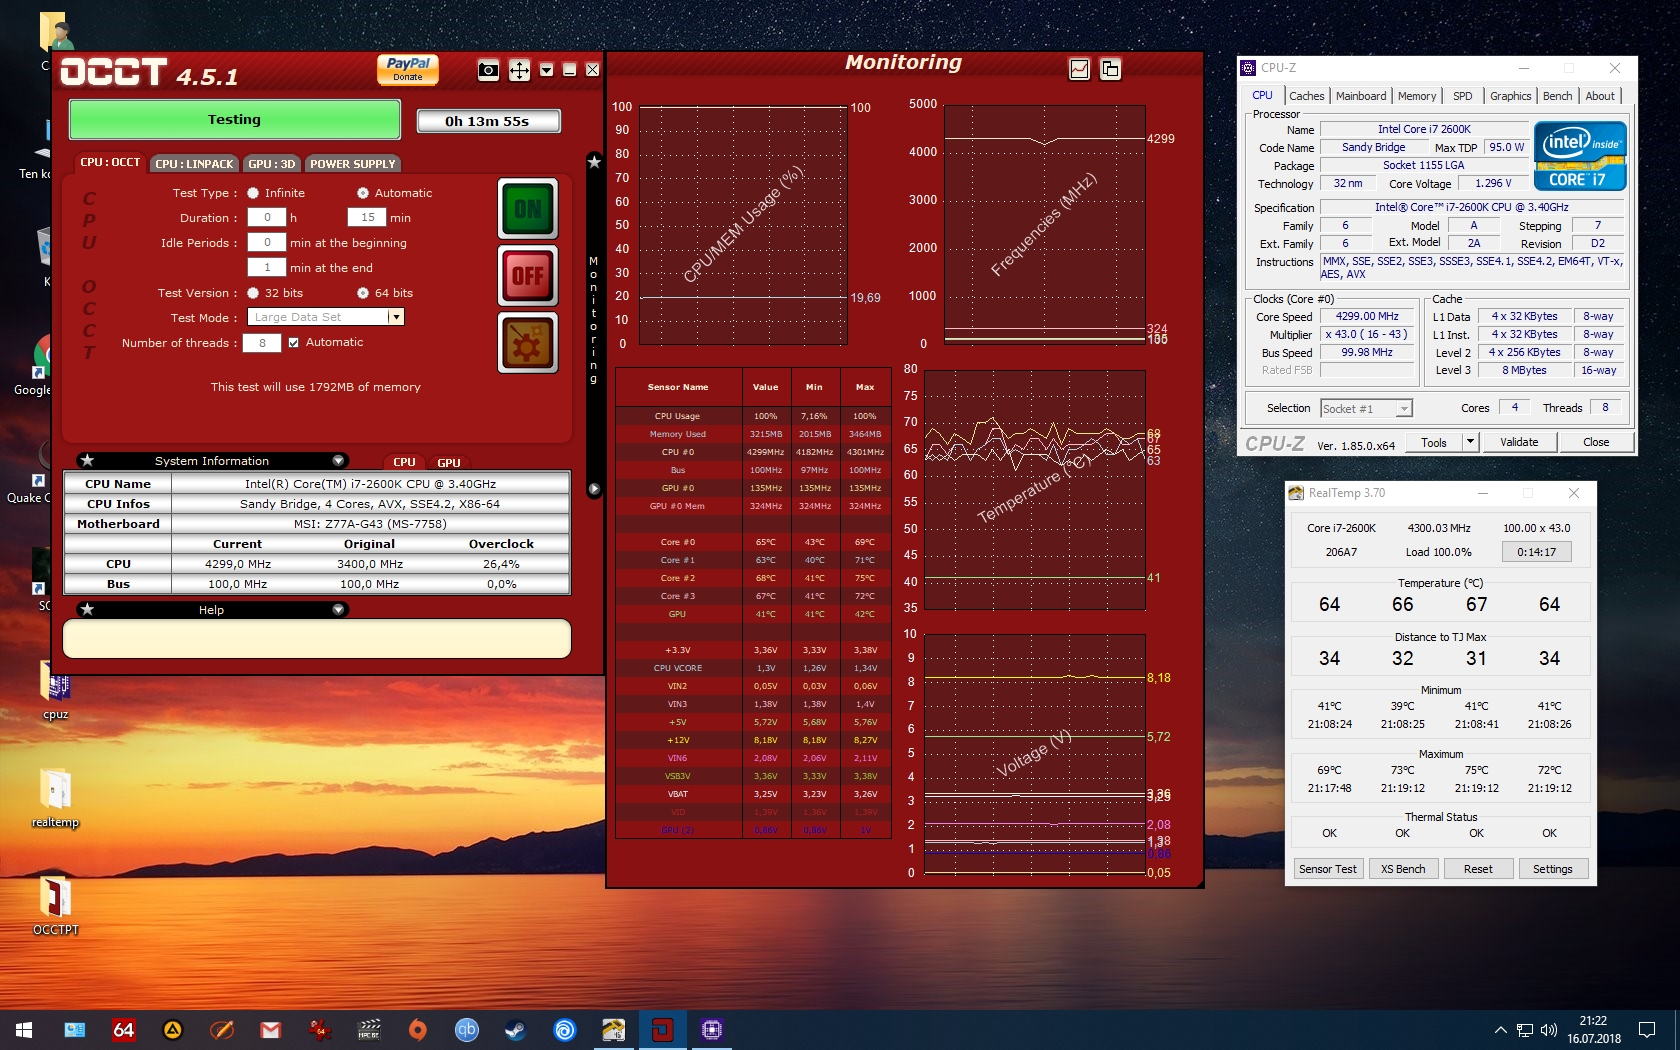Expand System Information dropdown arrow
The width and height of the screenshot is (1680, 1050).
(x=338, y=461)
